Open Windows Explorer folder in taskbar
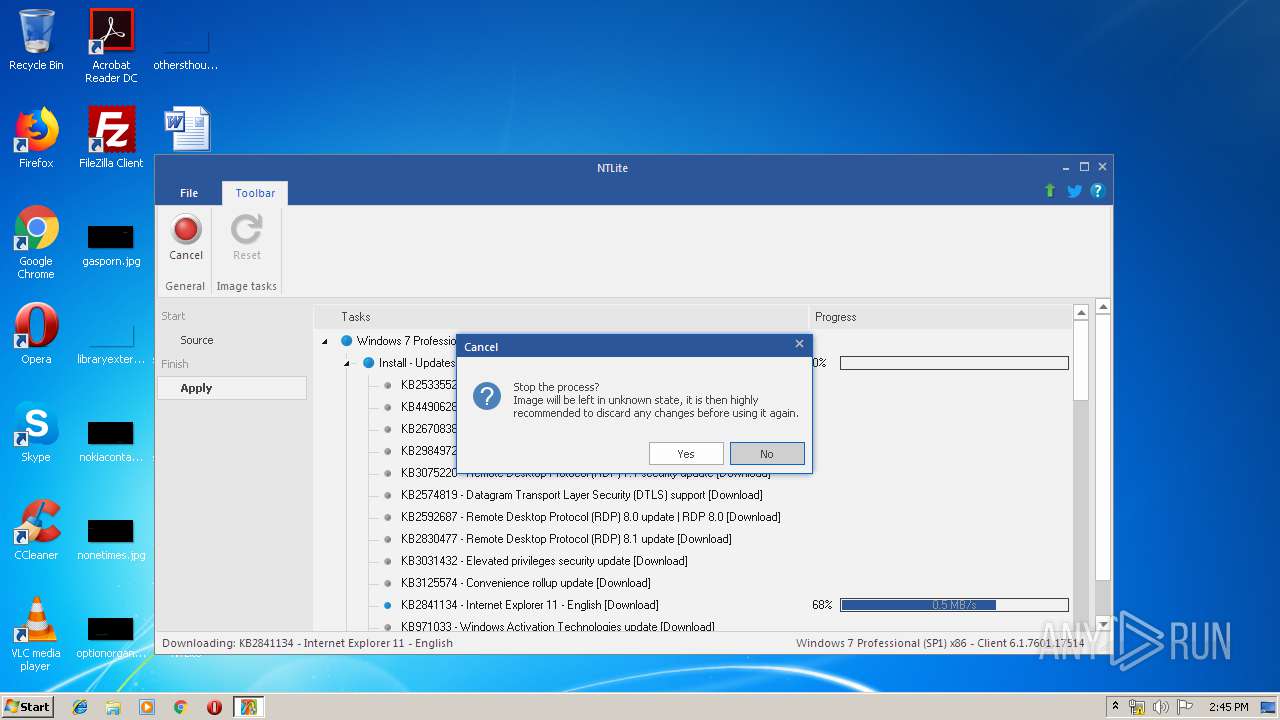The height and width of the screenshot is (720, 1280). (x=113, y=707)
